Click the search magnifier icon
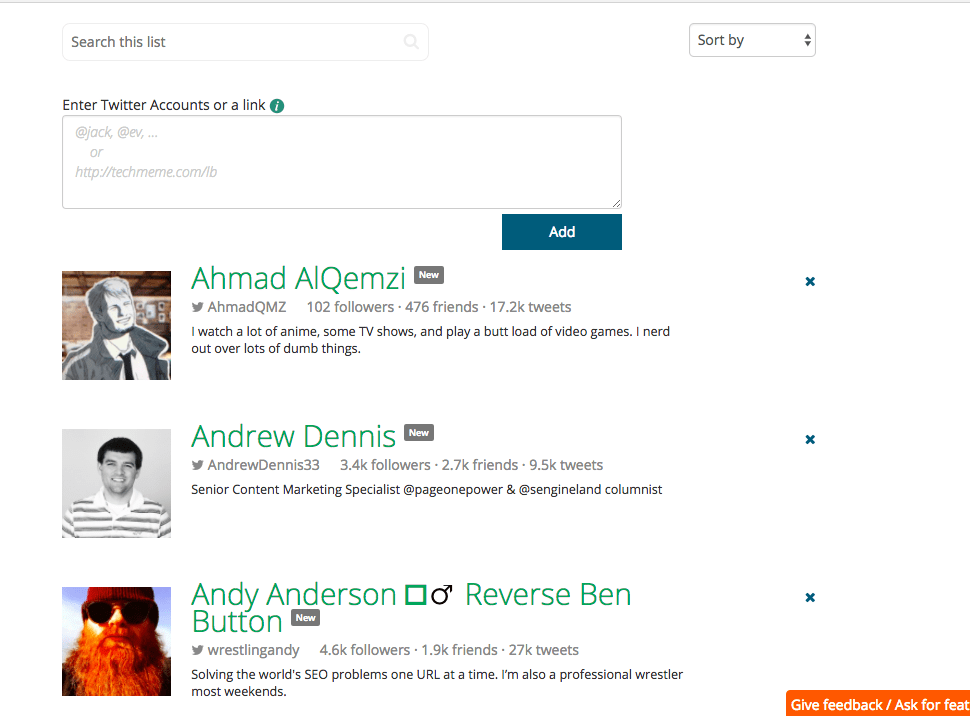 tap(411, 42)
